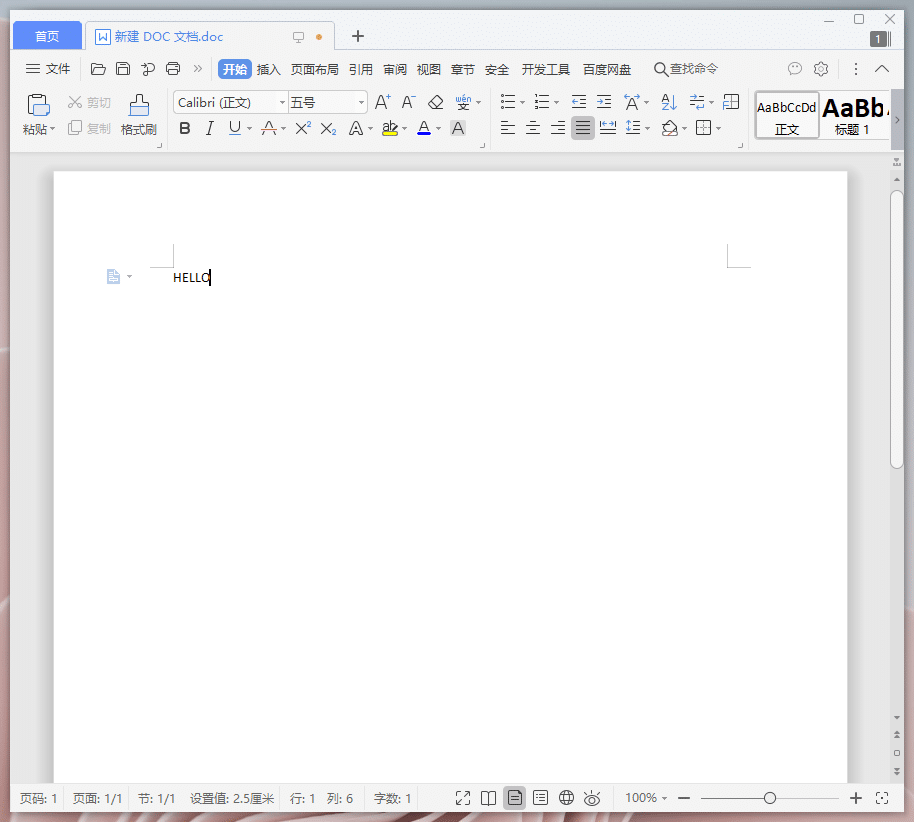Switch to the 插入 ribbon tab
Image resolution: width=914 pixels, height=822 pixels.
(269, 69)
